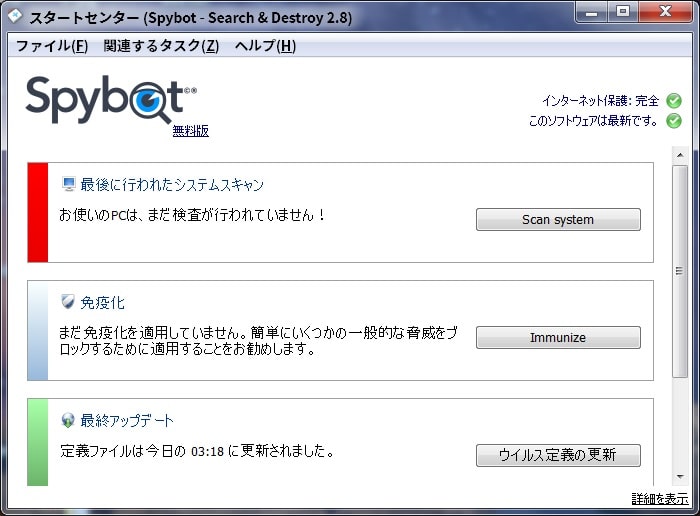Click the shield icon beside 免疫化
The image size is (700, 516).
68,302
